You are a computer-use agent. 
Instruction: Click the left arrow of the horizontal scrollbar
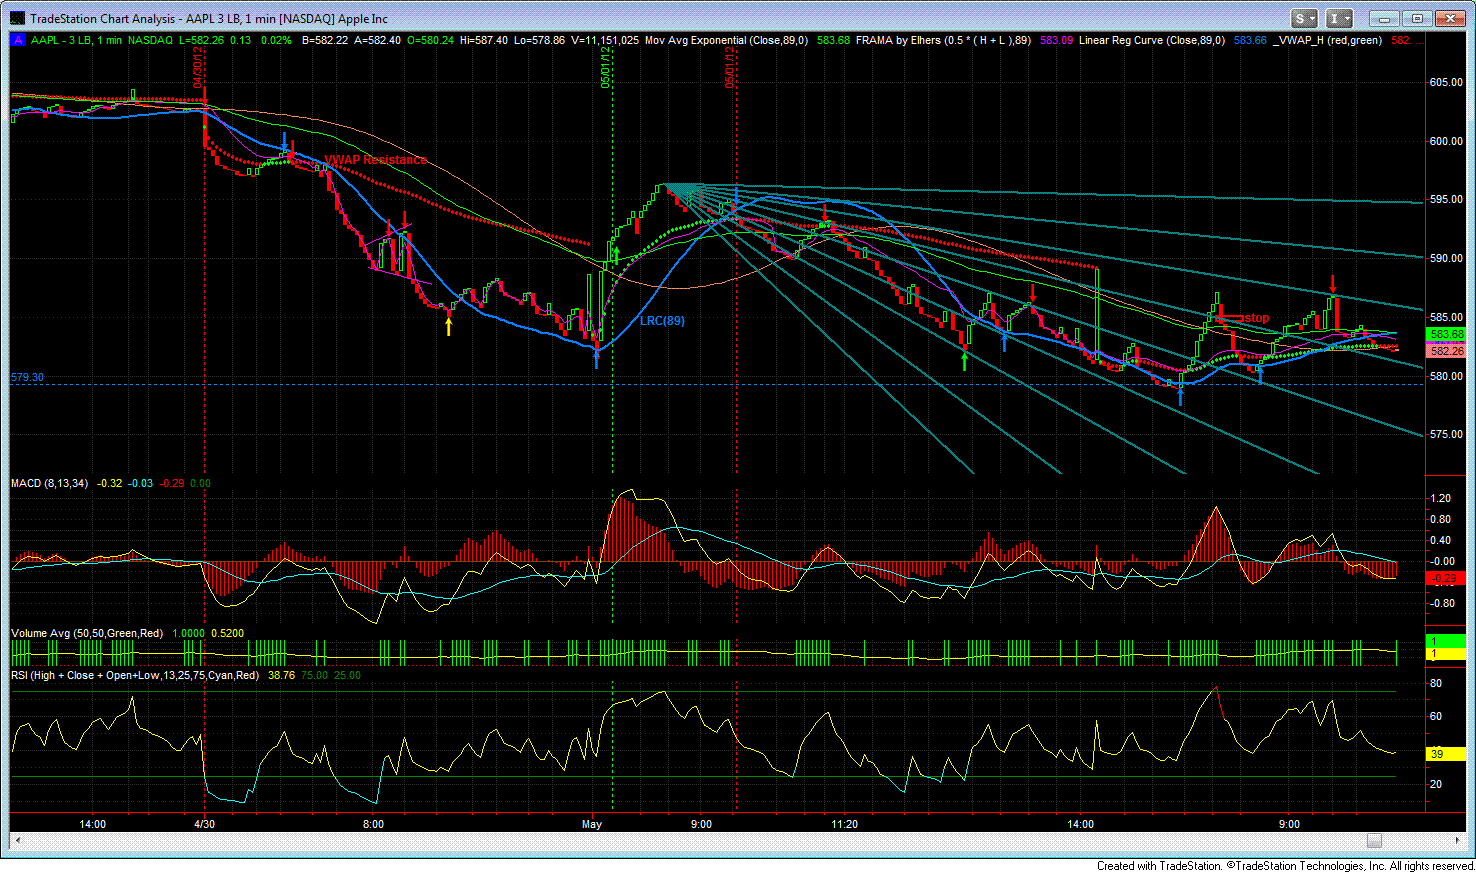click(18, 841)
